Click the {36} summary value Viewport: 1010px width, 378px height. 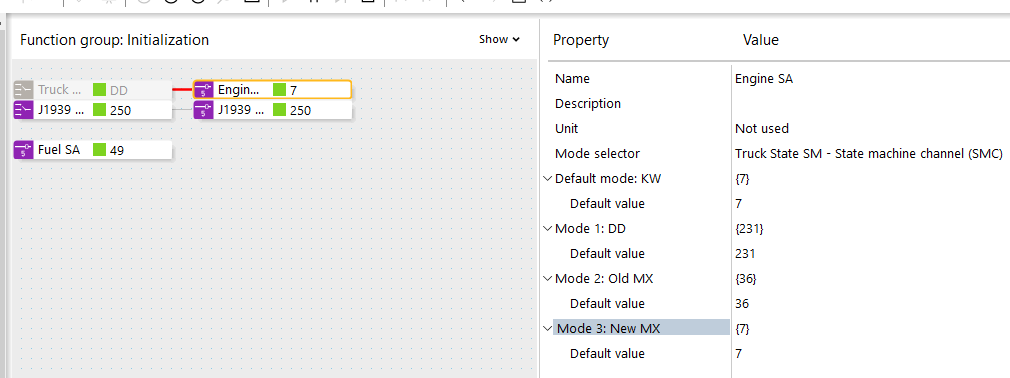(x=746, y=278)
